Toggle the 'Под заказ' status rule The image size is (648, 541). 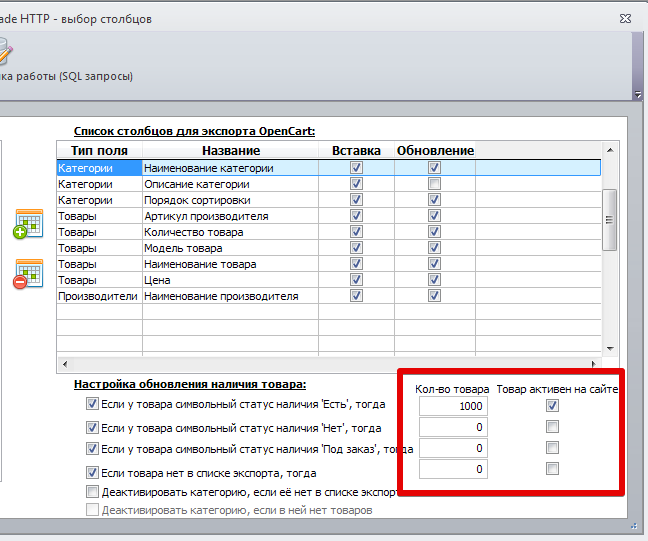pos(92,448)
